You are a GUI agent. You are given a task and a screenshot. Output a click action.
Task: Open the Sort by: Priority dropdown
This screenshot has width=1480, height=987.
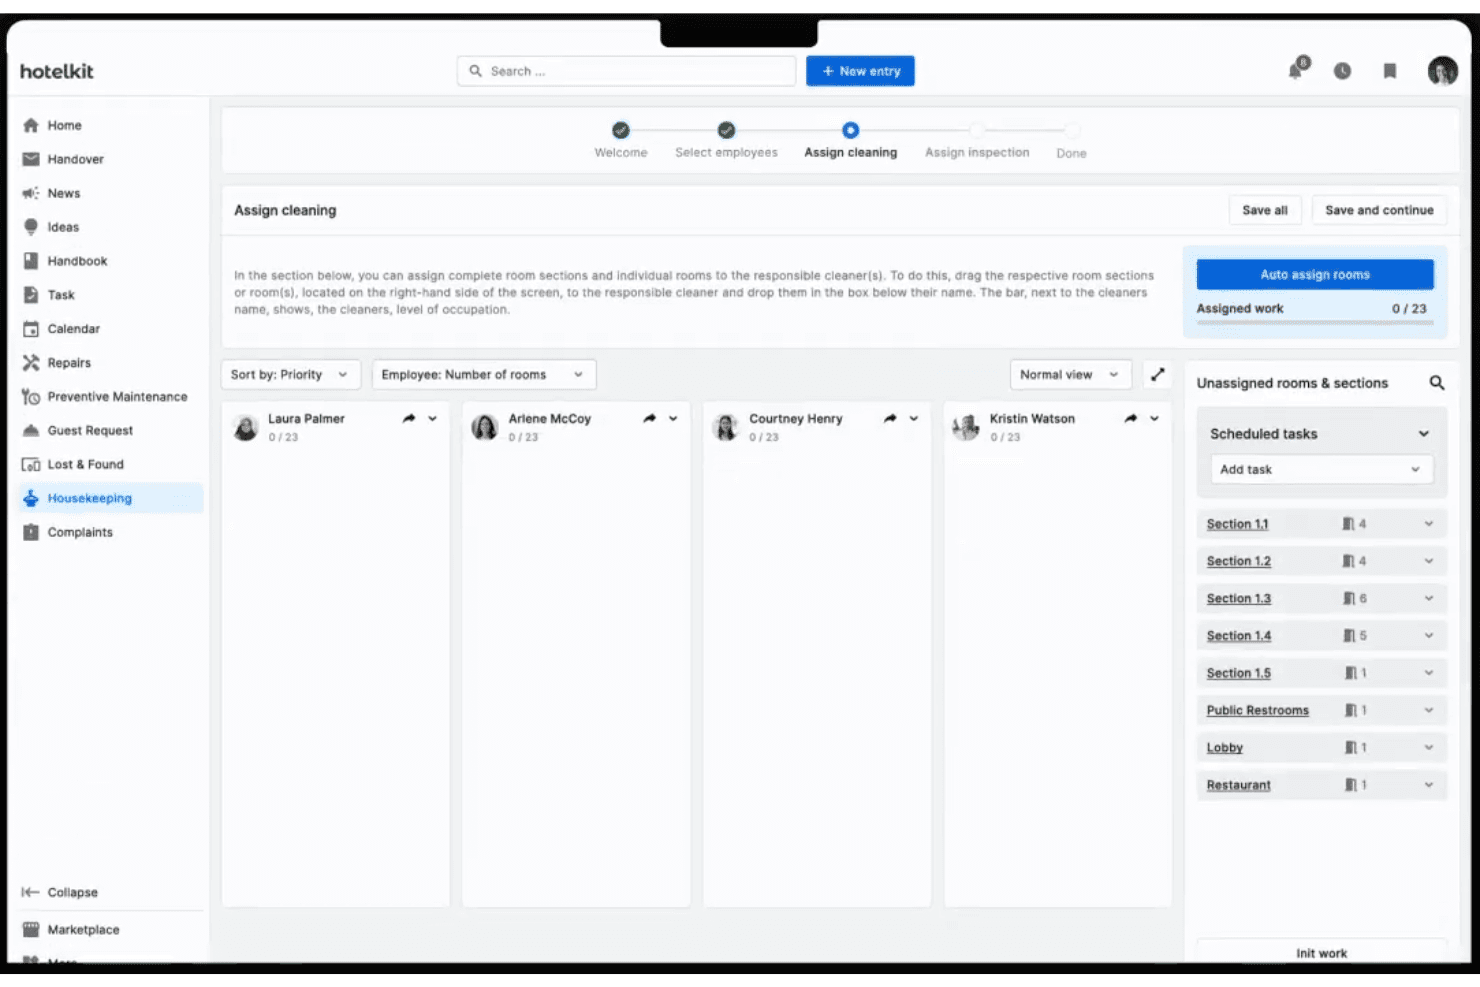pos(290,374)
